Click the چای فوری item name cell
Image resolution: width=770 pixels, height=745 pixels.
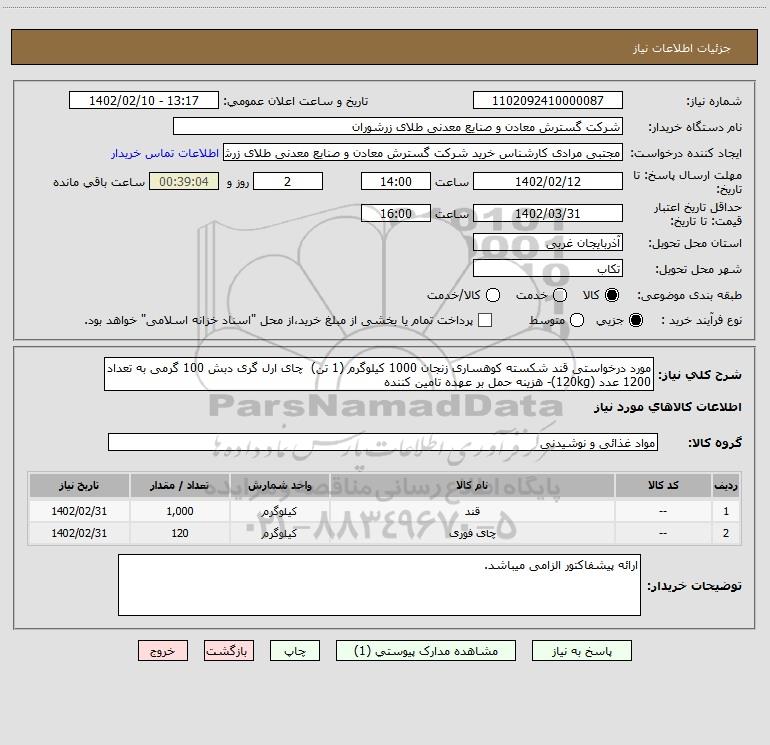472,533
